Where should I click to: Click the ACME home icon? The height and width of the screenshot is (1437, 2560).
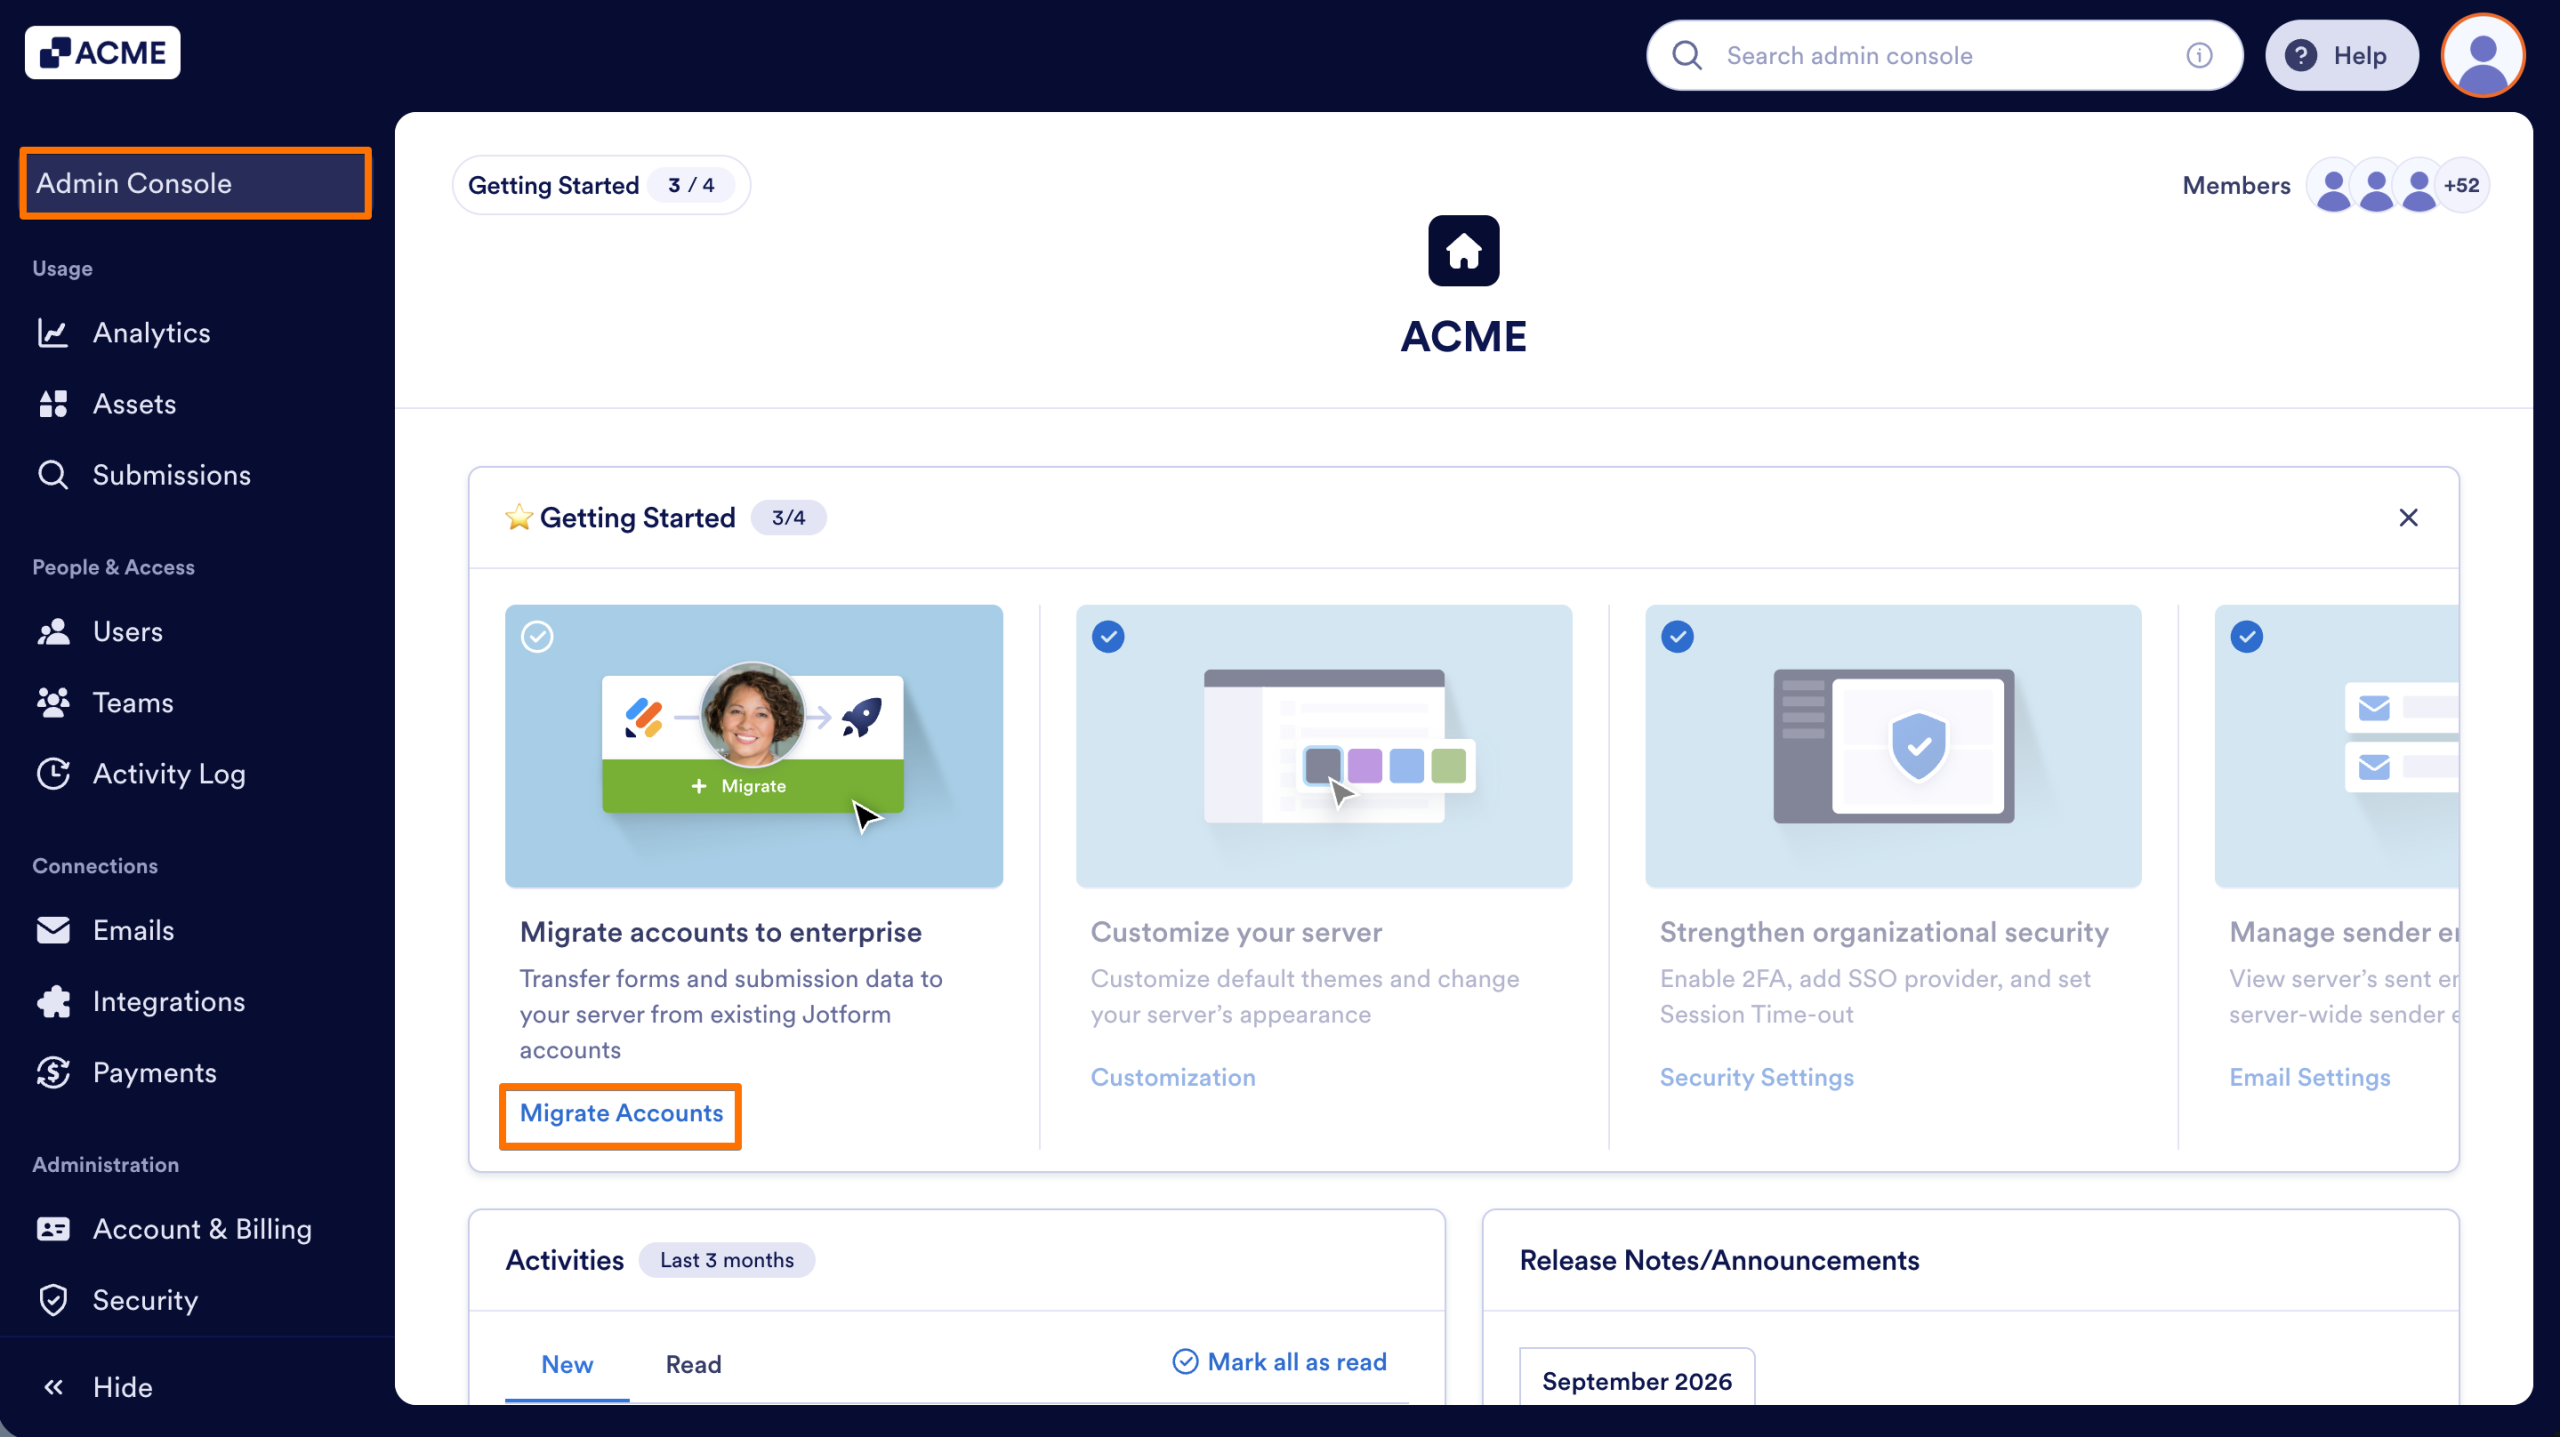(1463, 251)
